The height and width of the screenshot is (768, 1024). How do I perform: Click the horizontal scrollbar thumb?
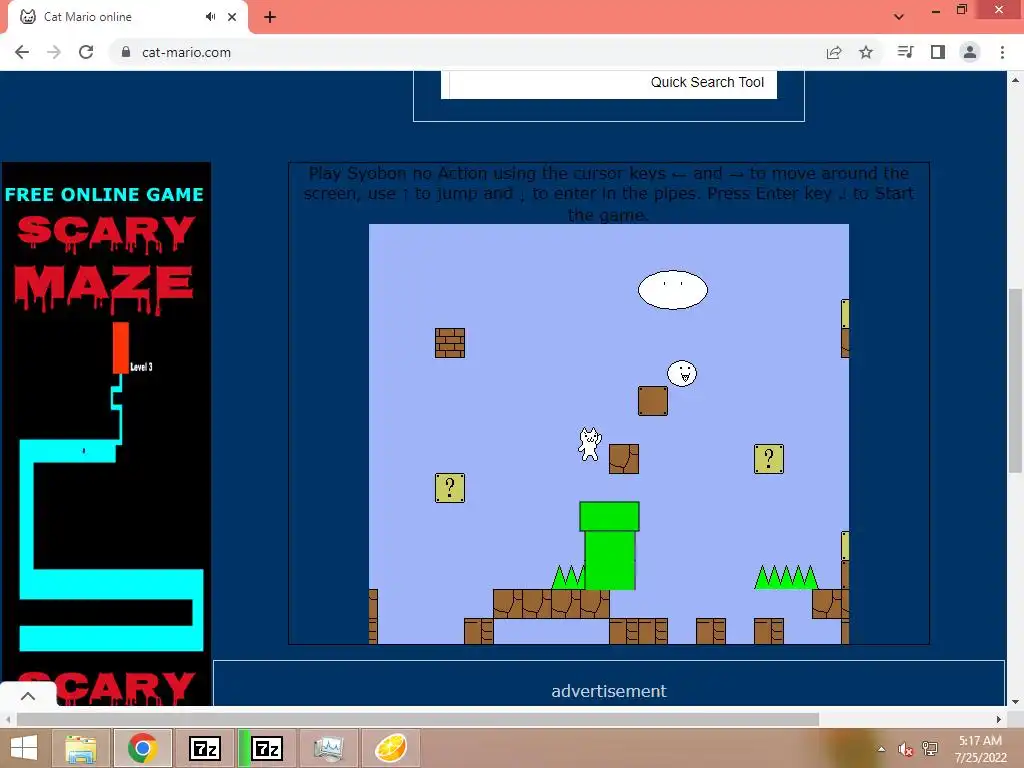click(x=418, y=719)
